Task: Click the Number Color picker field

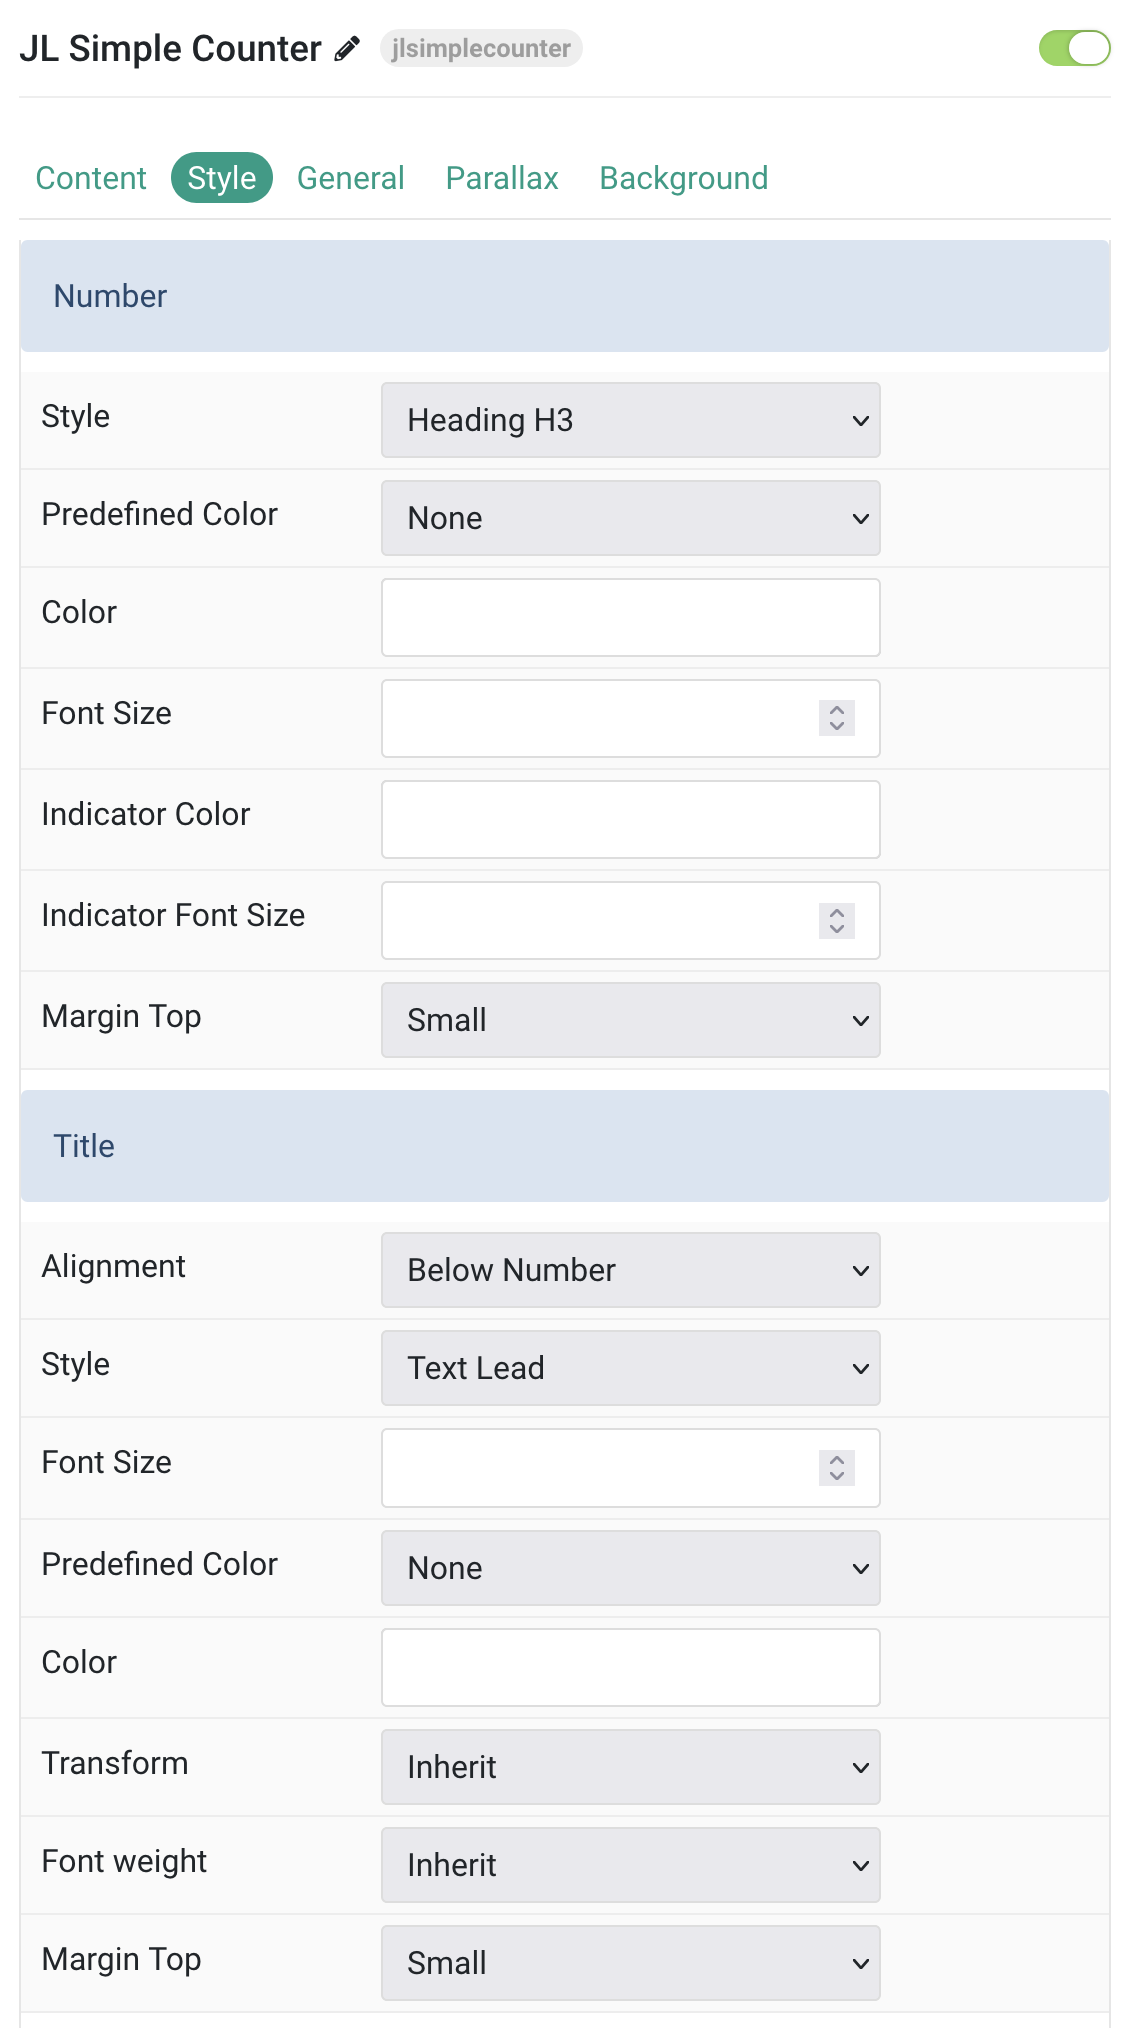Action: [631, 617]
